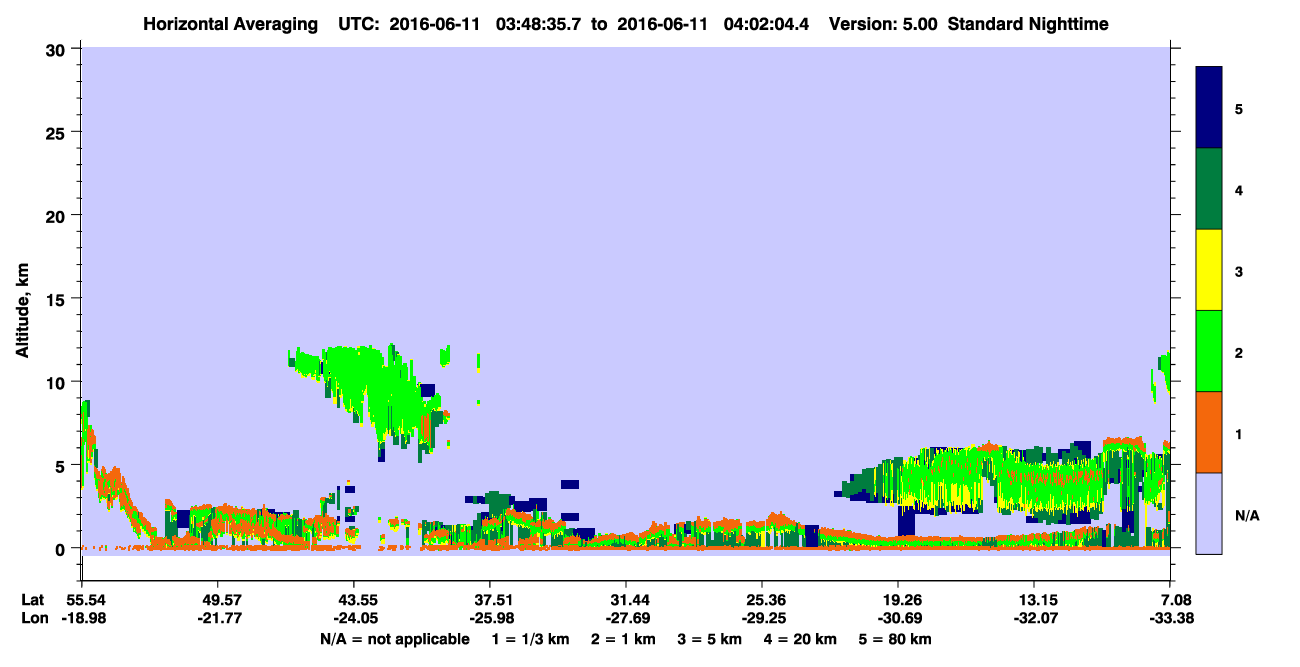The width and height of the screenshot is (1300, 667).
Task: Click the 'N/A = not applicable' legend note
Action: pyautogui.click(x=394, y=639)
